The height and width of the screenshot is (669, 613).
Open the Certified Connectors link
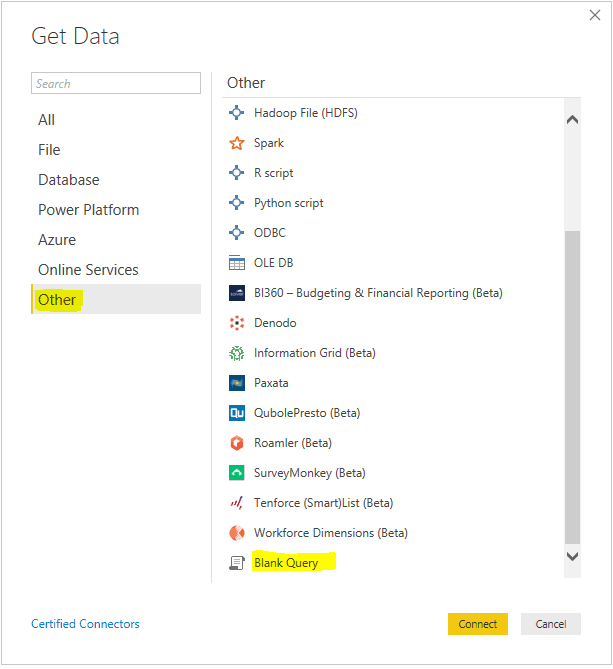point(85,624)
